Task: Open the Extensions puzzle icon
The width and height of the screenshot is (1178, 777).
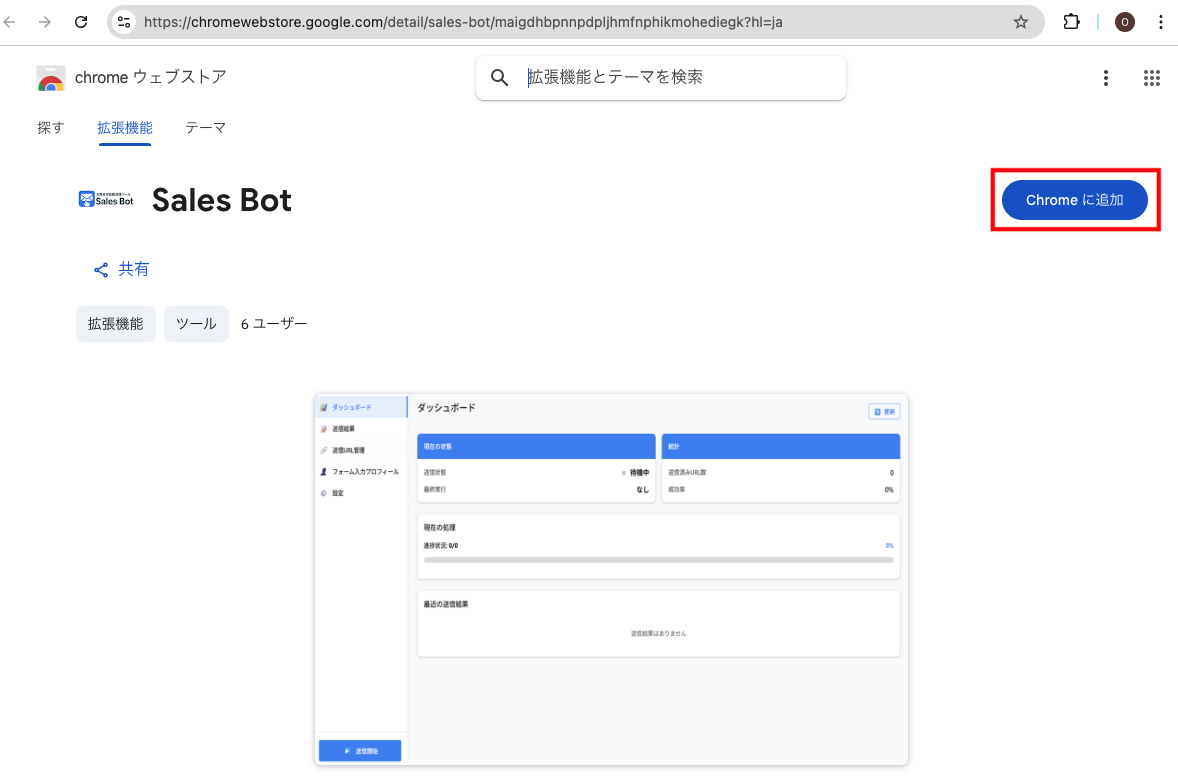Action: point(1071,22)
